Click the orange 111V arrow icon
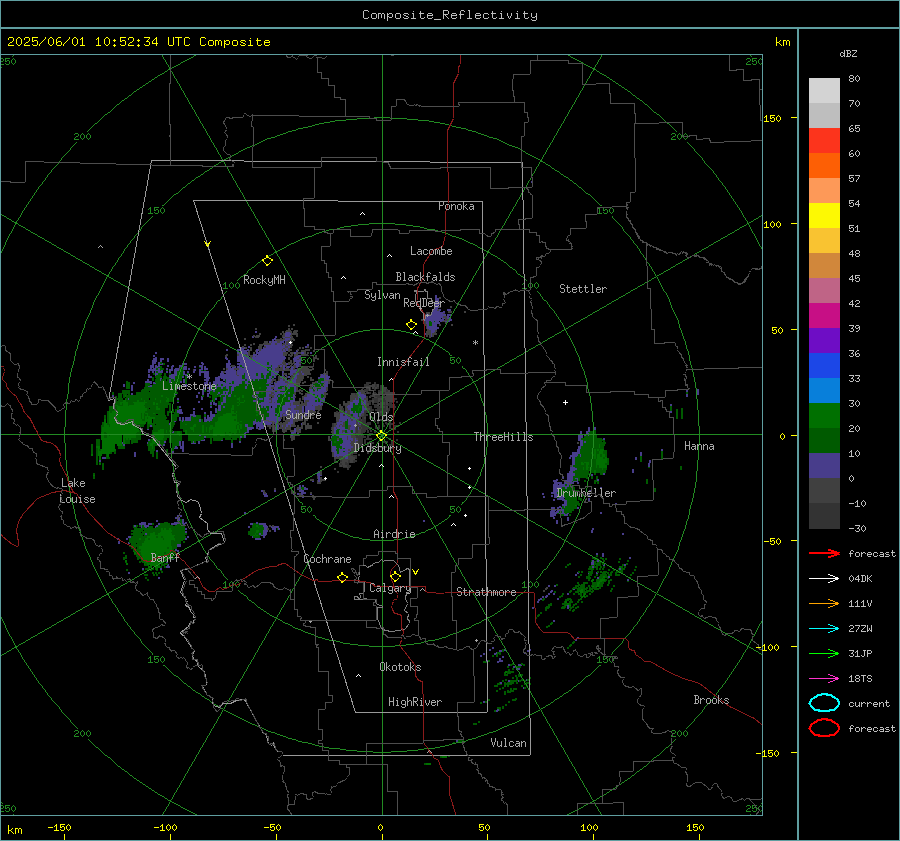This screenshot has height=841, width=900. (x=824, y=603)
